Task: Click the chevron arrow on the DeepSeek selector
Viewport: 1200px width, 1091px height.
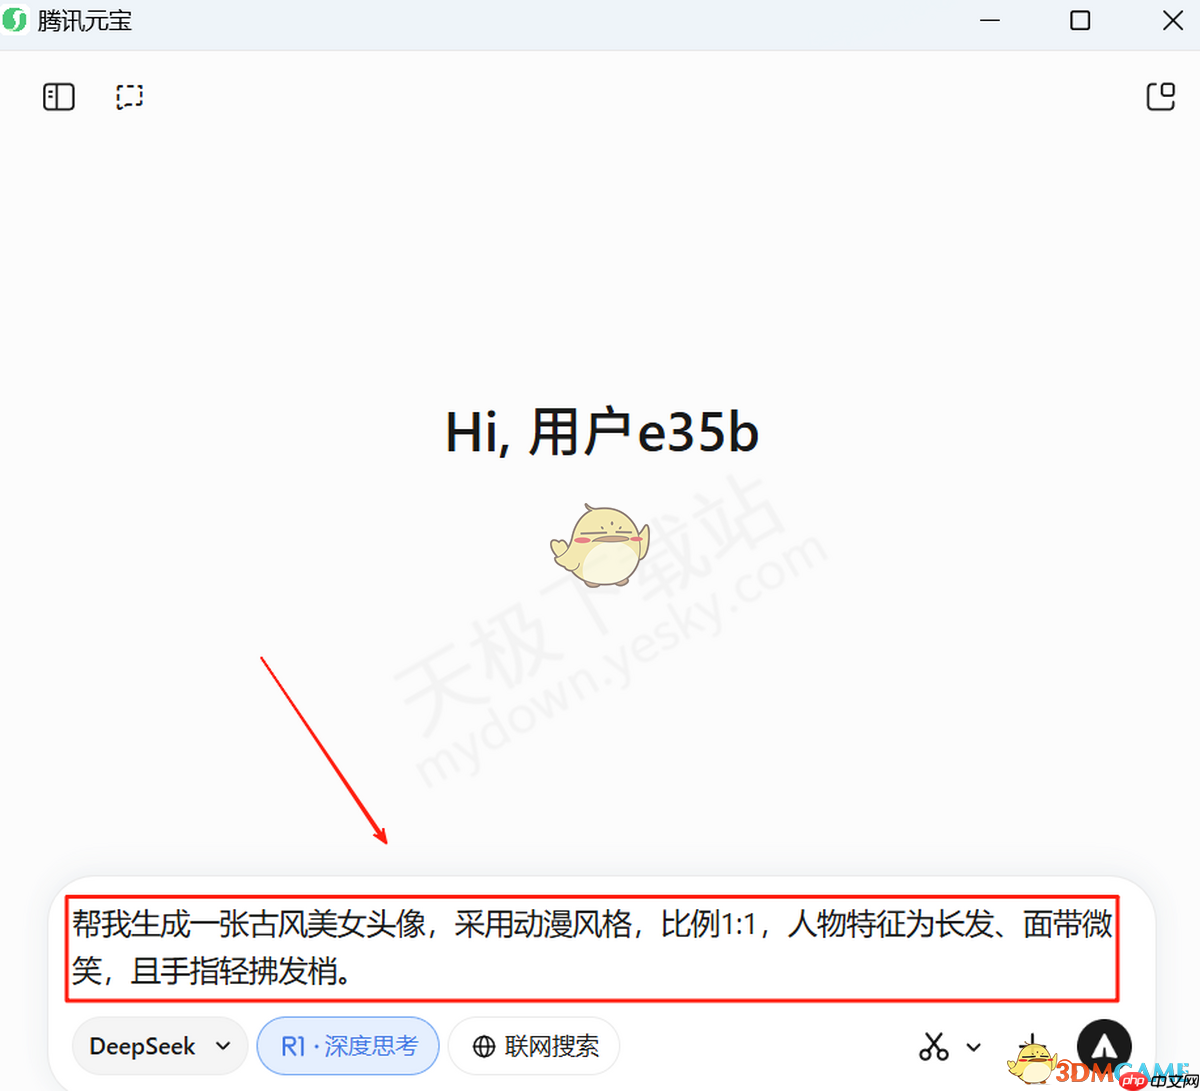Action: click(x=222, y=1046)
